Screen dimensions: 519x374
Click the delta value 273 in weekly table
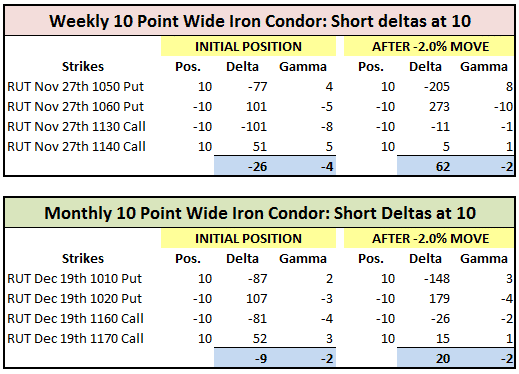(439, 107)
